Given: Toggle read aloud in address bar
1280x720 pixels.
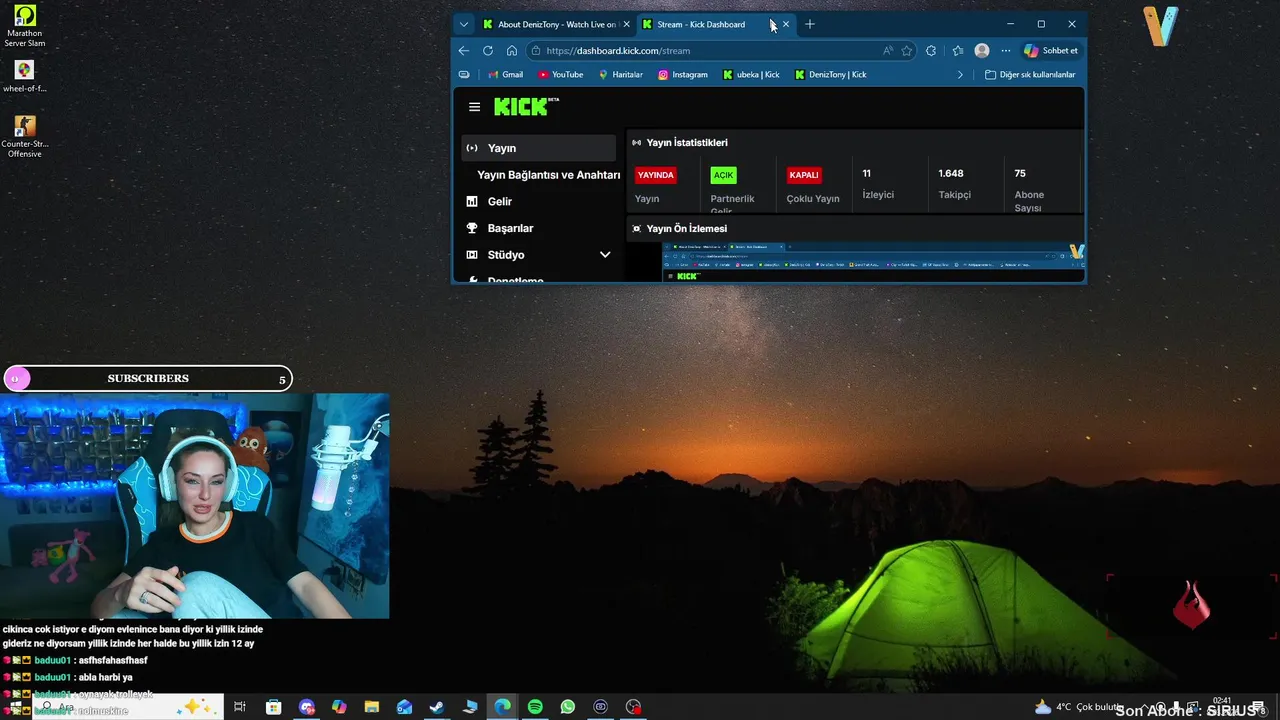Looking at the screenshot, I should pos(888,51).
